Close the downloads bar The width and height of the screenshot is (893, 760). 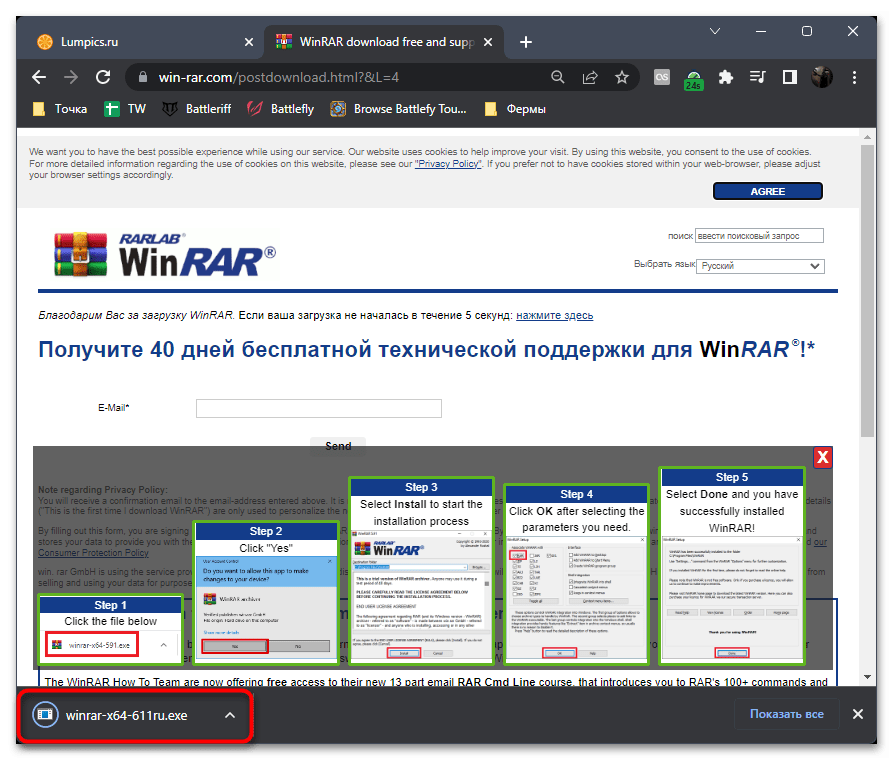point(858,714)
